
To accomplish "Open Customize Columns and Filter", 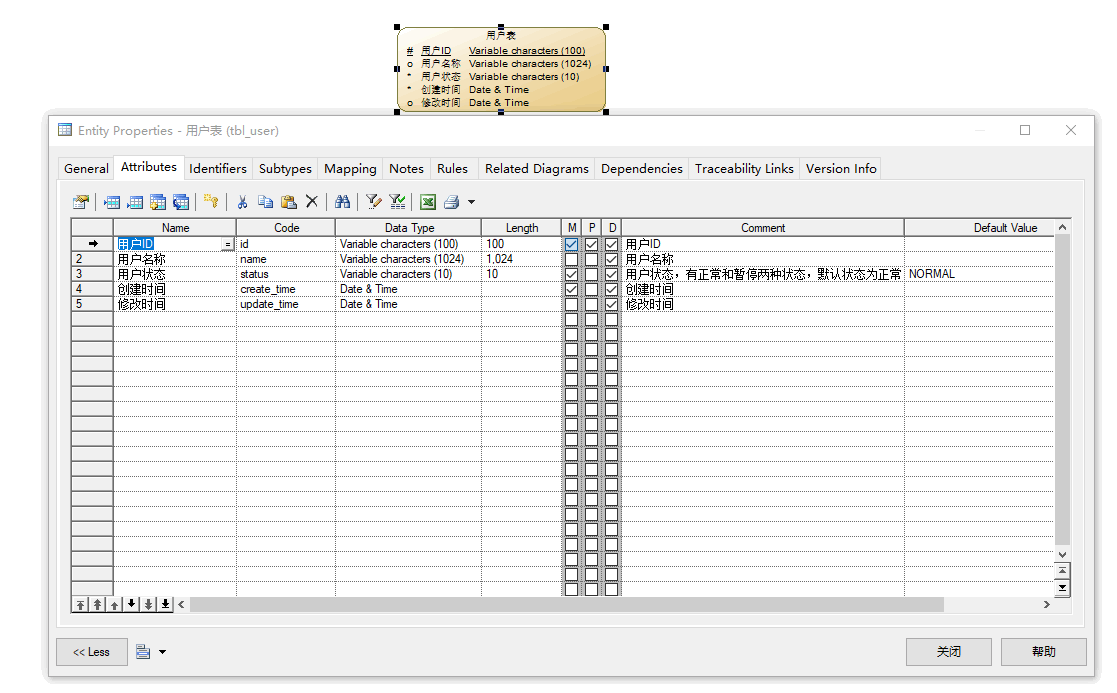I will [373, 202].
